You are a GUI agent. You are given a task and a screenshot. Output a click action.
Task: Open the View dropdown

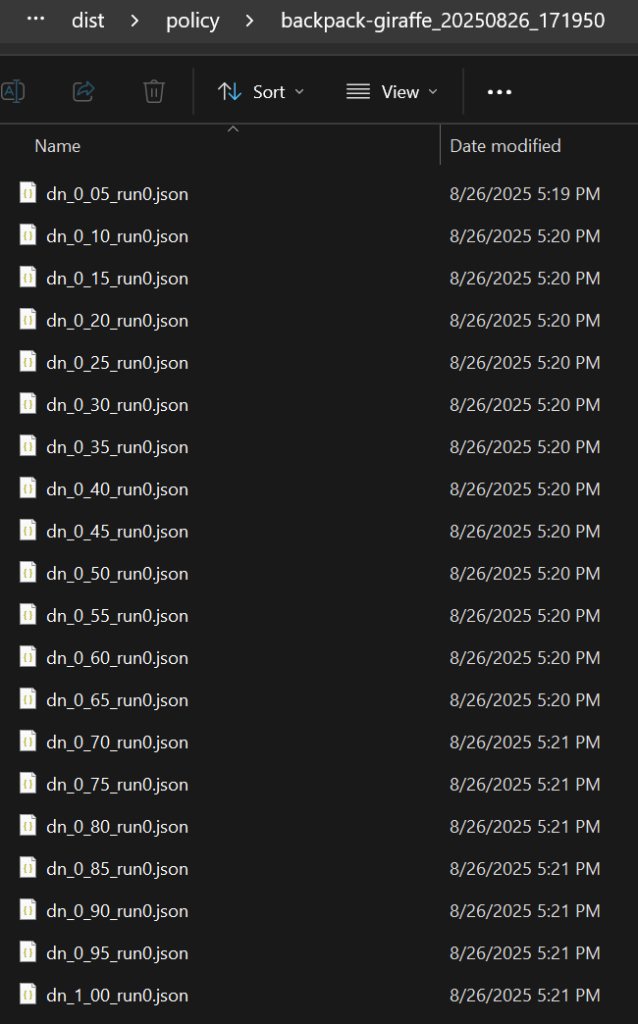pos(392,92)
